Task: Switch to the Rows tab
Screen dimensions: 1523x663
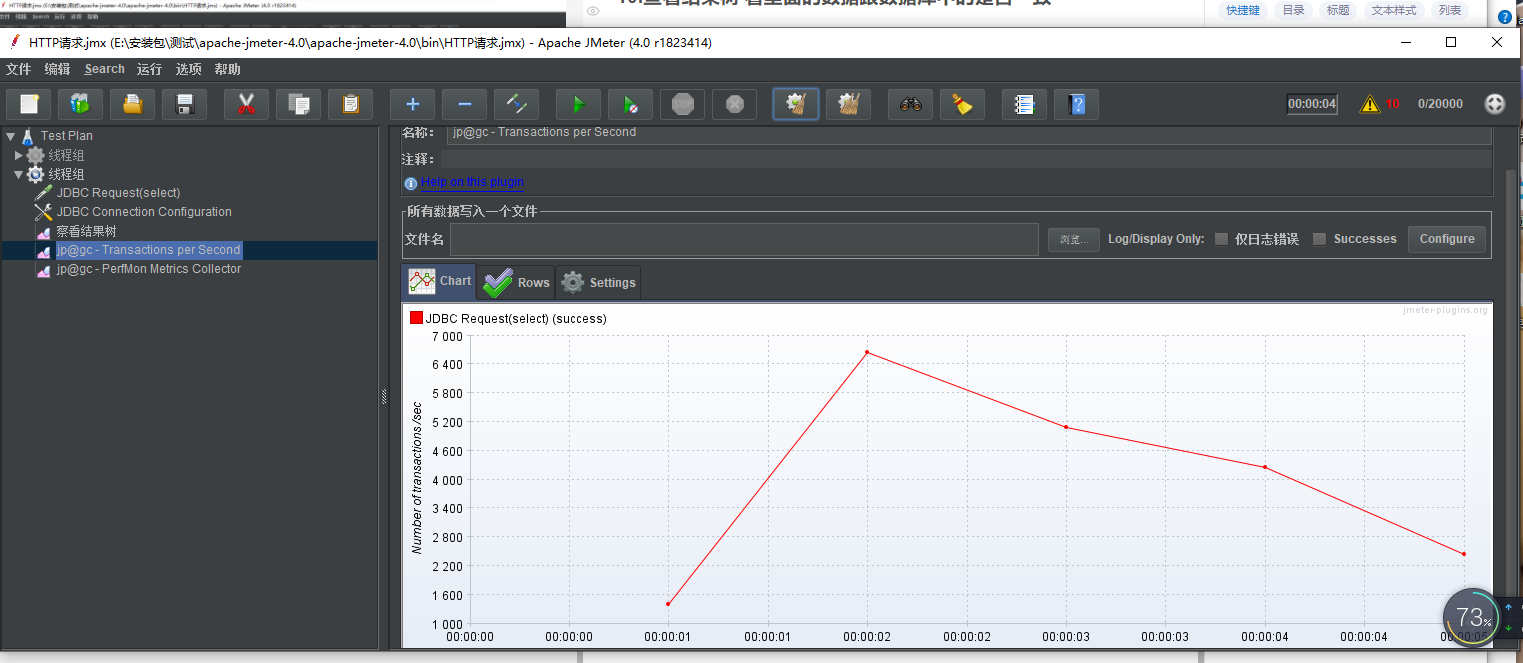Action: [516, 283]
